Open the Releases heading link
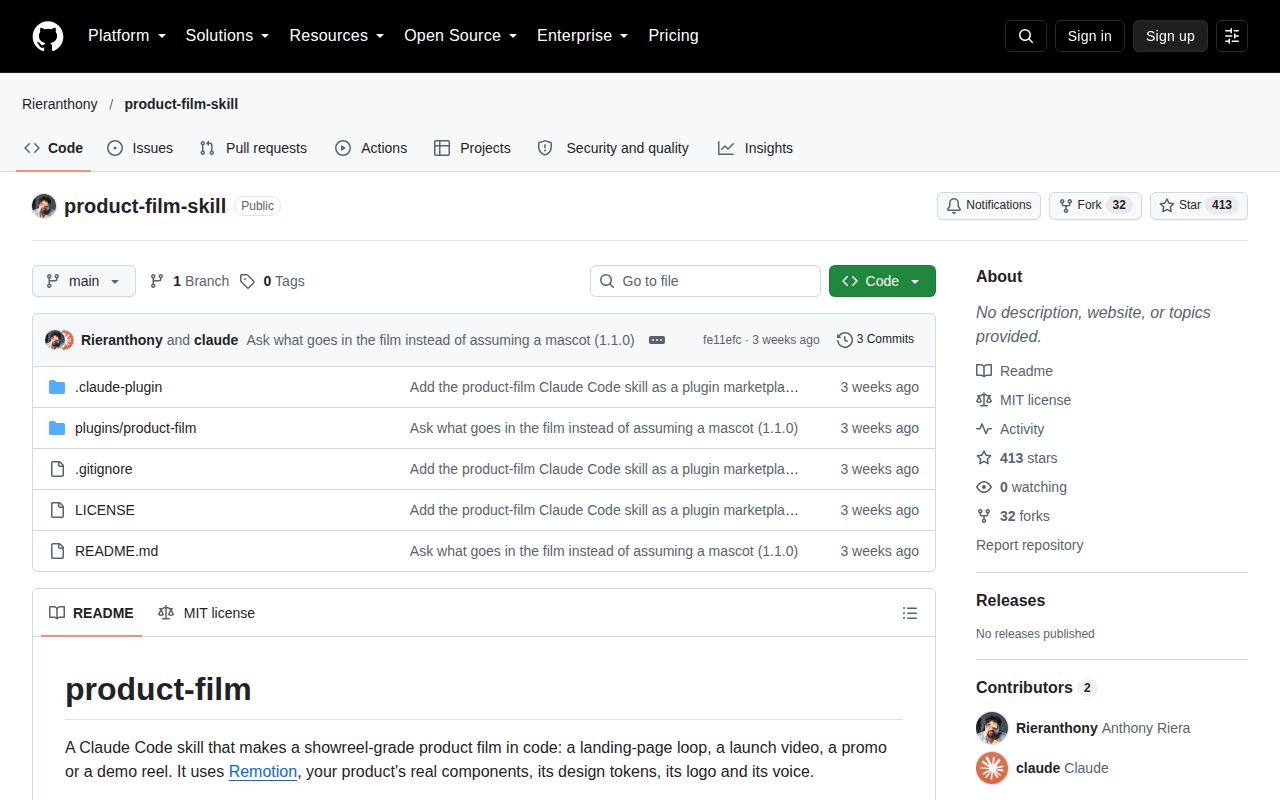The image size is (1280, 800). click(1010, 601)
